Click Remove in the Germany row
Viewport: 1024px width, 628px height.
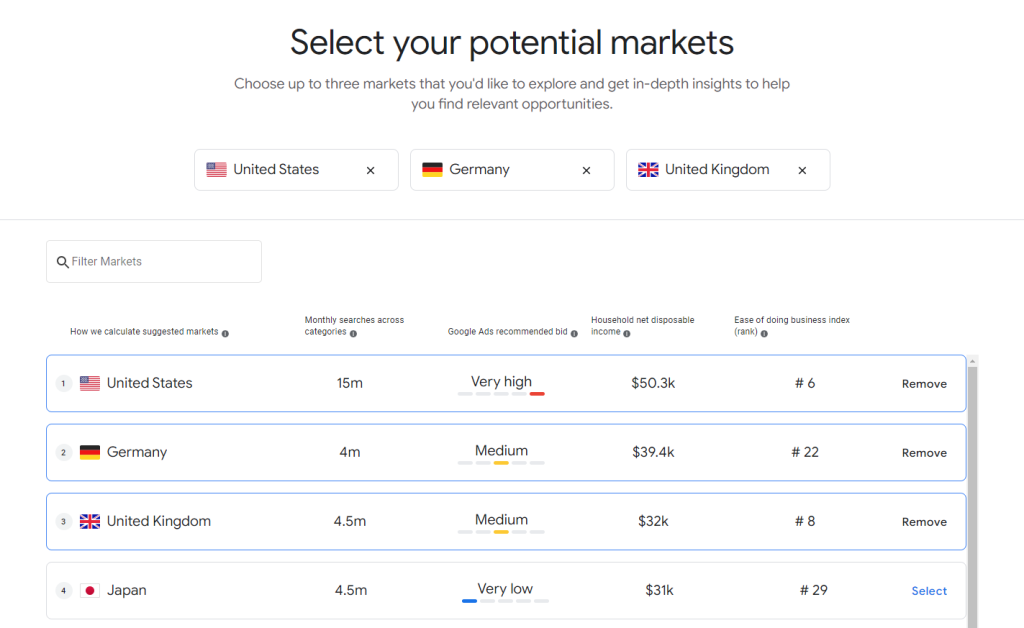tap(924, 453)
